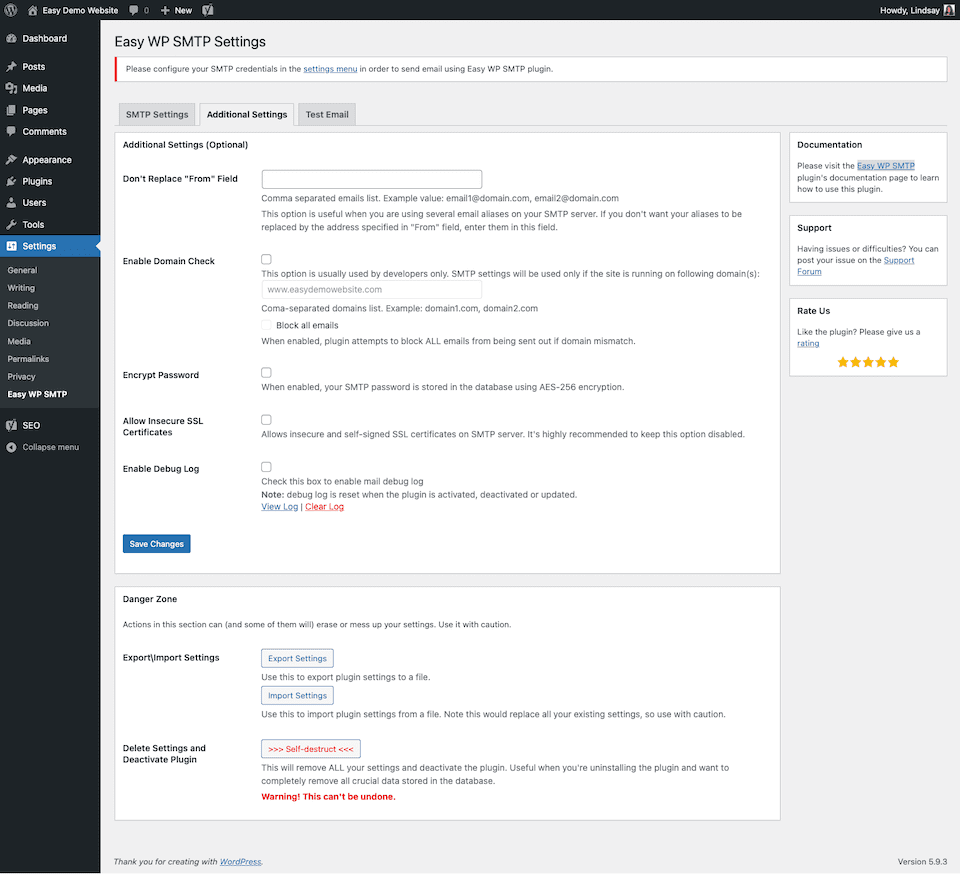Click the Save Changes button
The width and height of the screenshot is (960, 874).
point(156,544)
